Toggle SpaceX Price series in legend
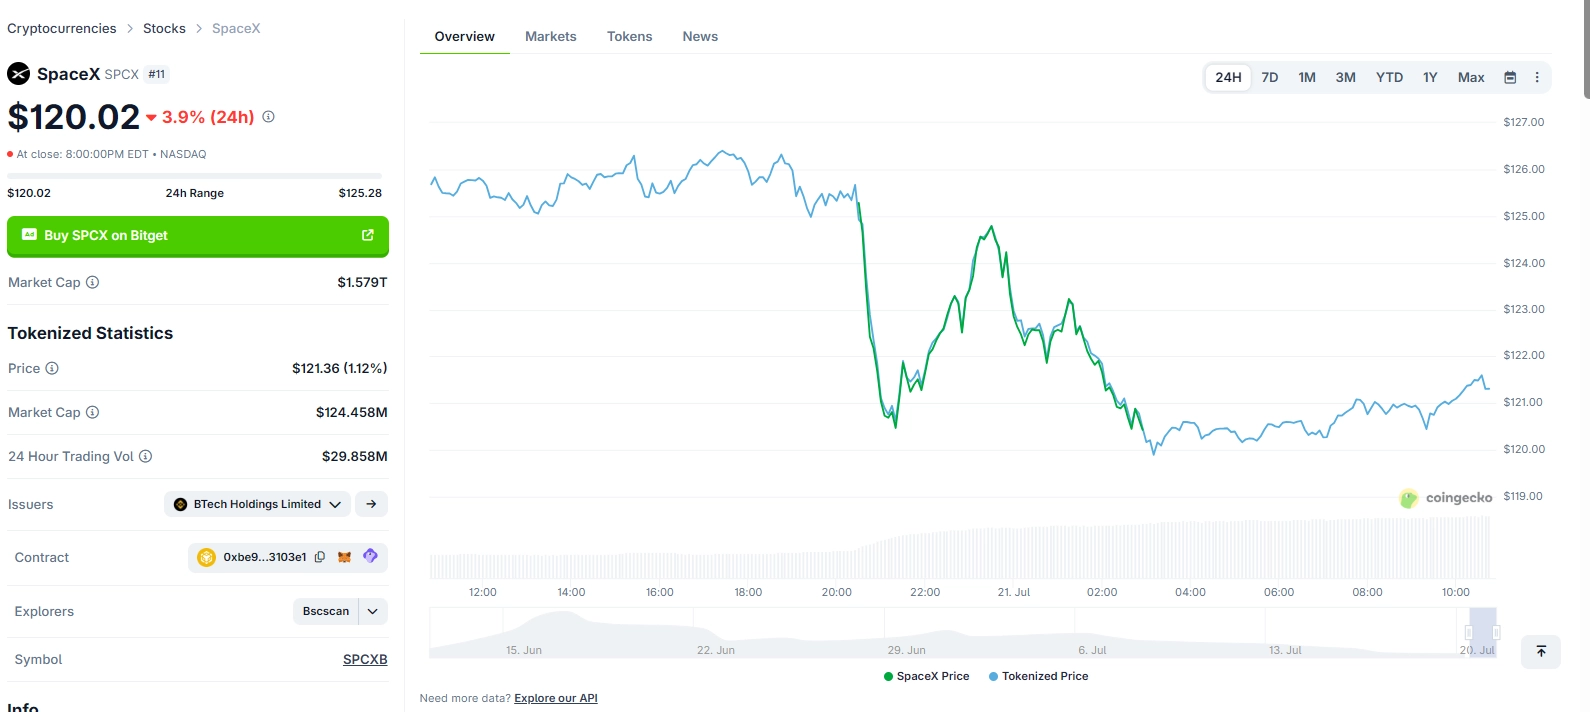Screen dimensions: 1590x712 click(x=927, y=676)
